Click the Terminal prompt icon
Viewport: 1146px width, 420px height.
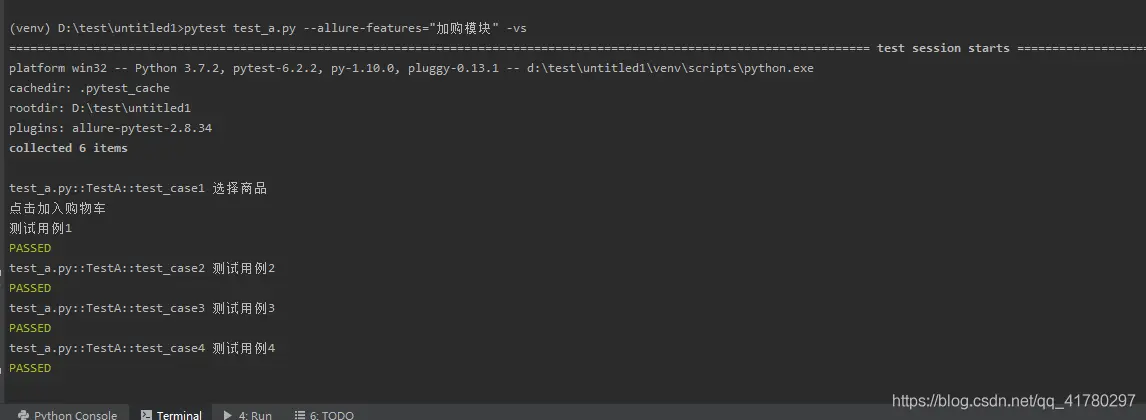tap(146, 415)
